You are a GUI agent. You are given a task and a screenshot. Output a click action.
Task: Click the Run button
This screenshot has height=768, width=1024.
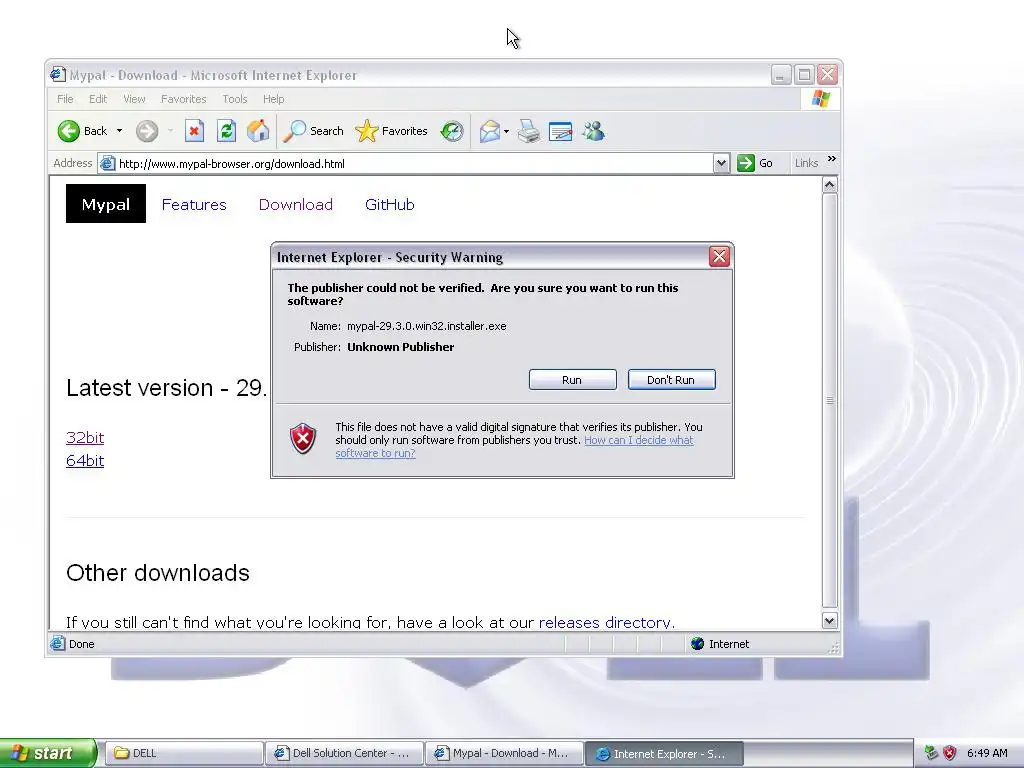[x=572, y=379]
